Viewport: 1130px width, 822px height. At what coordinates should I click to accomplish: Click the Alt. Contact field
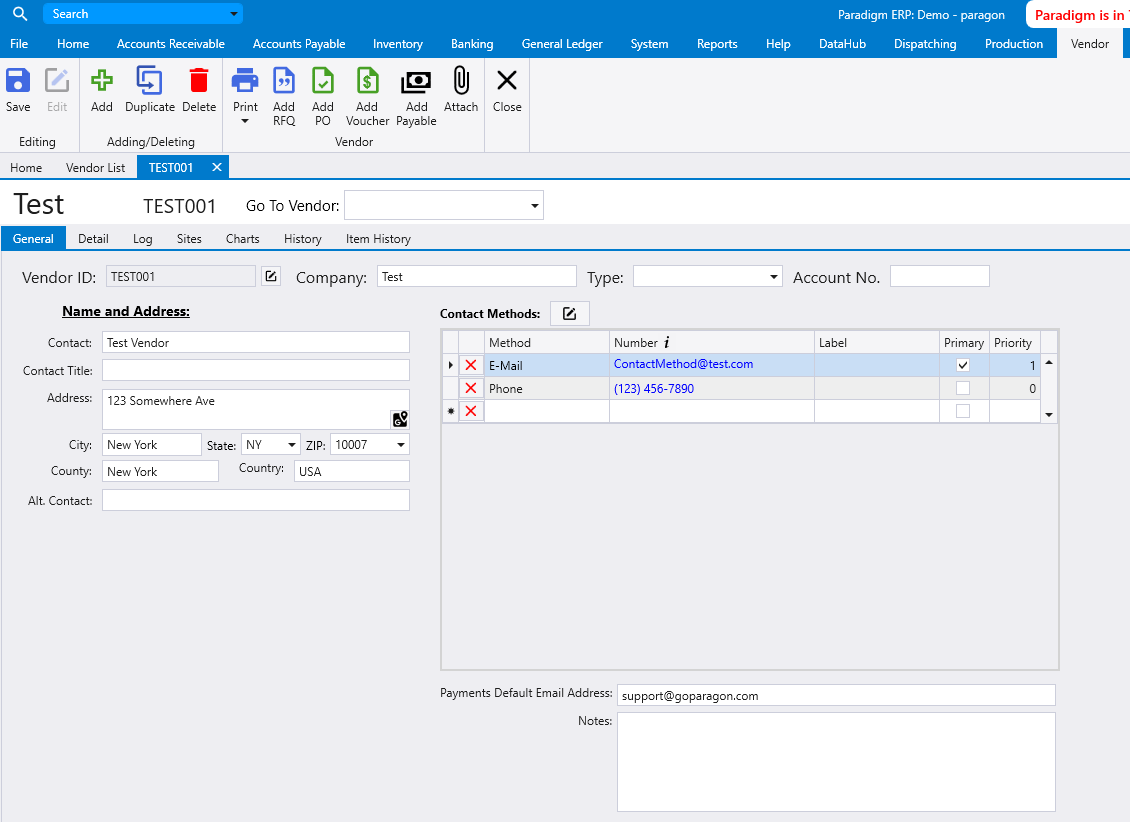point(256,500)
